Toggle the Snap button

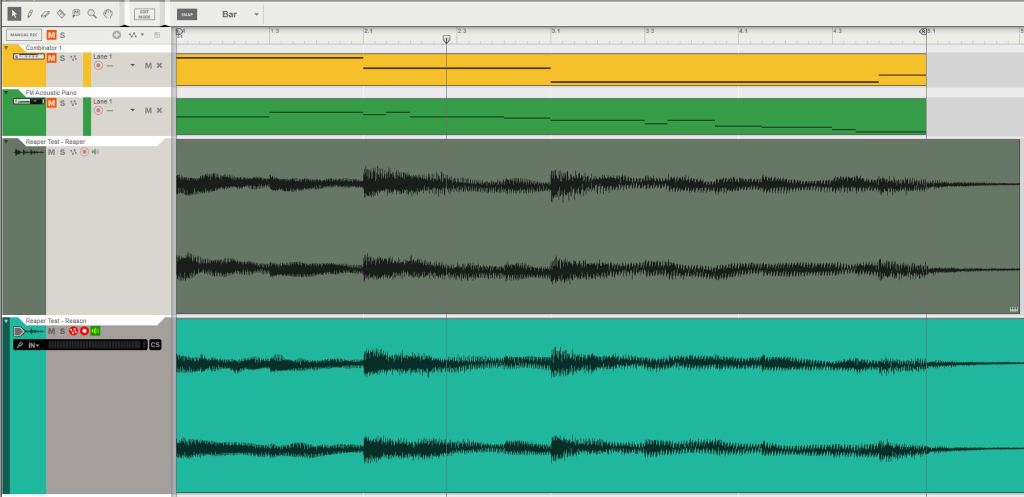tap(187, 15)
